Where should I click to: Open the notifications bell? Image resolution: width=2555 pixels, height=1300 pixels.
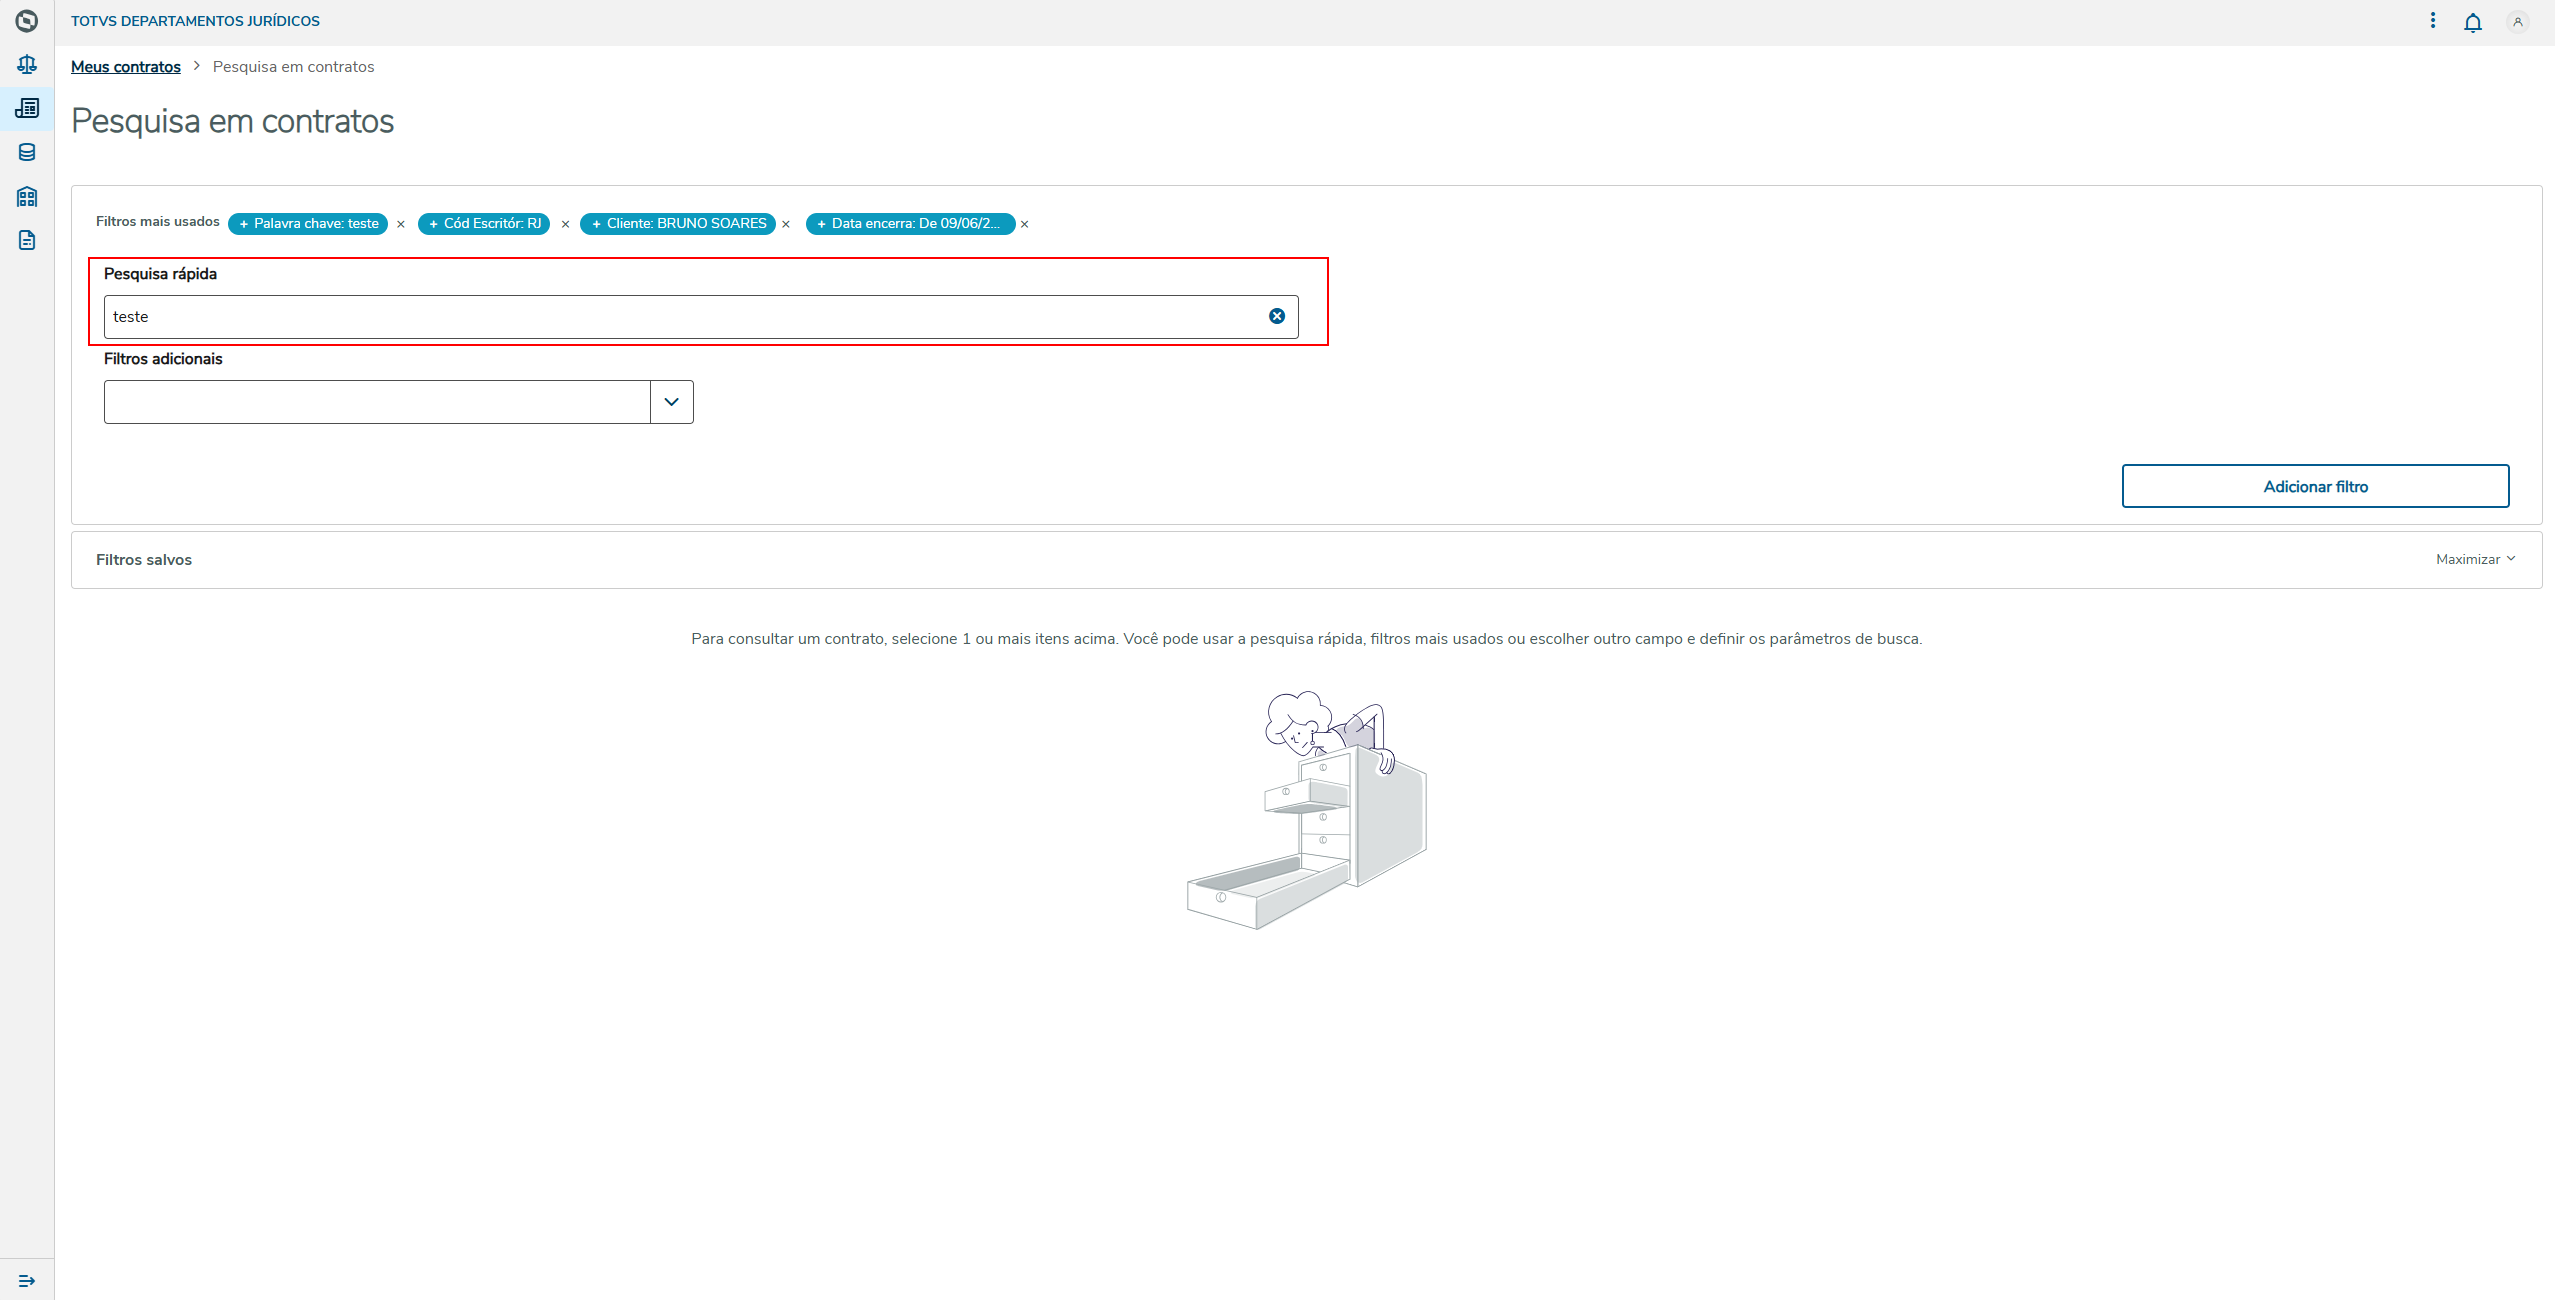(x=2472, y=22)
